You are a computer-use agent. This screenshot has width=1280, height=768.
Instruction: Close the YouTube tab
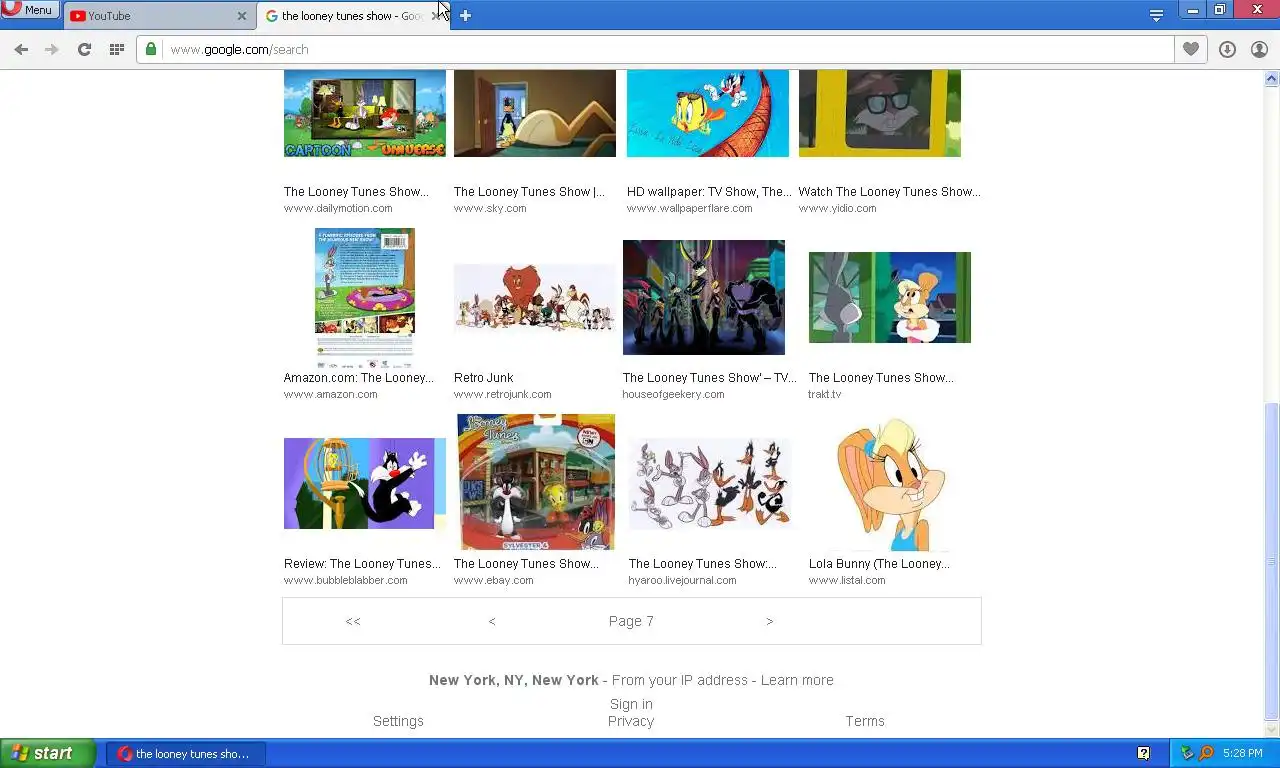(241, 16)
